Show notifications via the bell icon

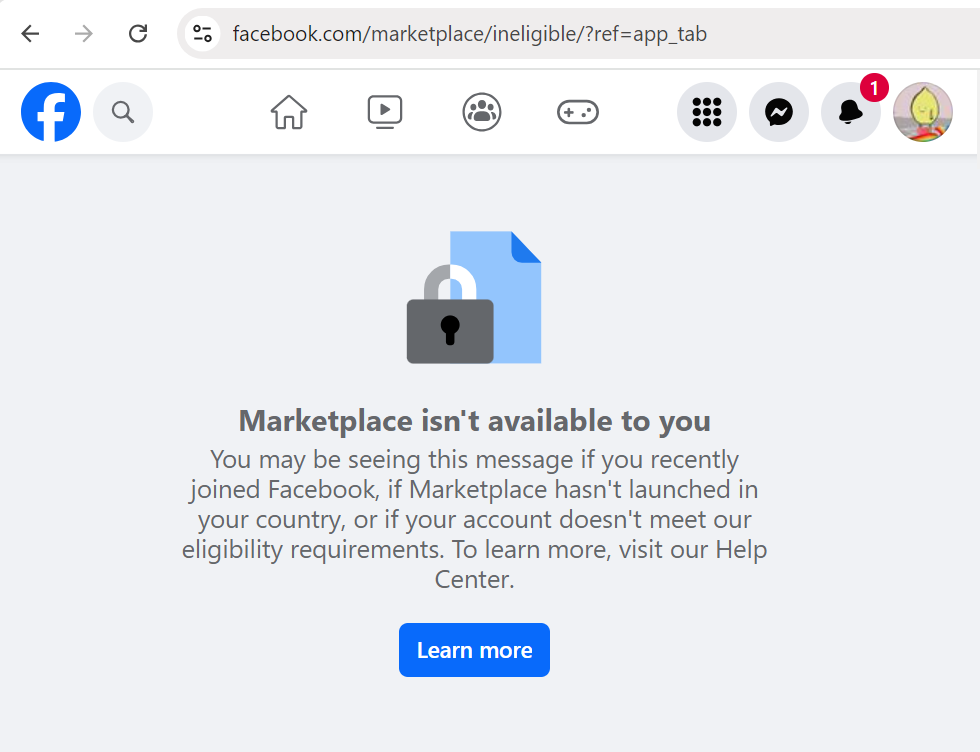click(x=851, y=112)
